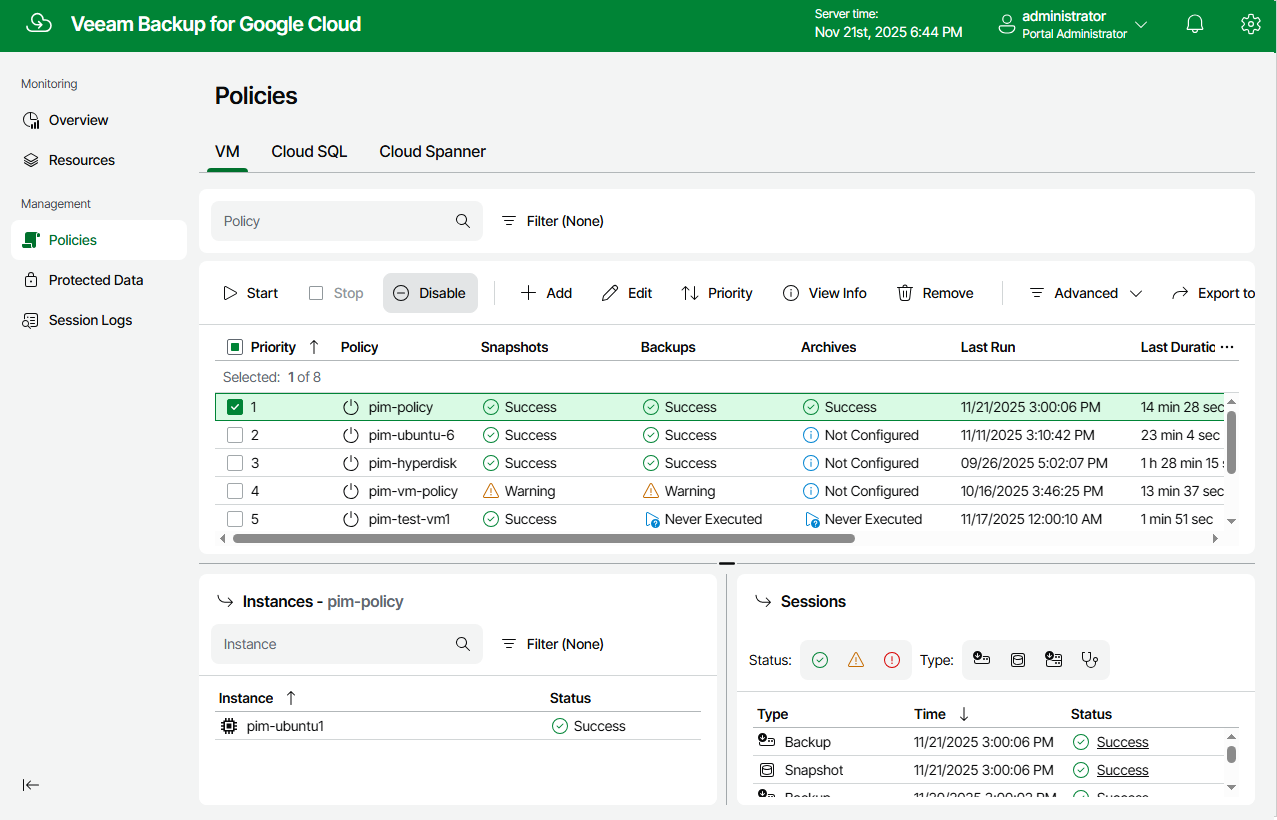Click the power icon of pim-hyperdisk
This screenshot has height=820, width=1277.
pyautogui.click(x=350, y=463)
